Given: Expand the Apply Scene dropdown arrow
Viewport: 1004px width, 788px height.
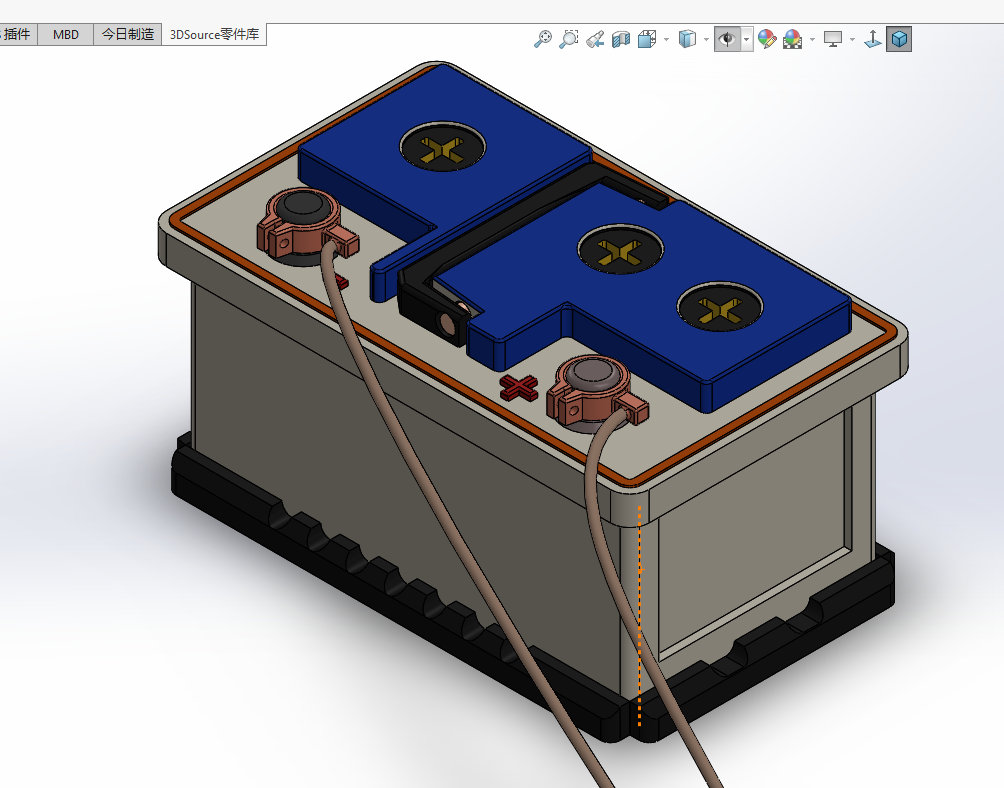Looking at the screenshot, I should 812,39.
